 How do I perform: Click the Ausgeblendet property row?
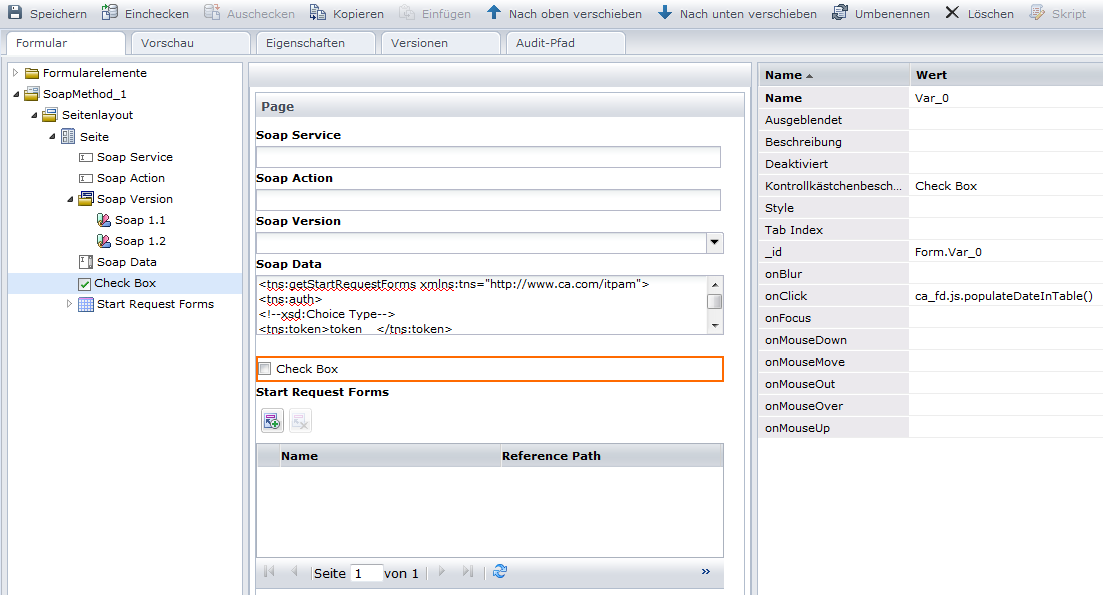tap(931, 120)
